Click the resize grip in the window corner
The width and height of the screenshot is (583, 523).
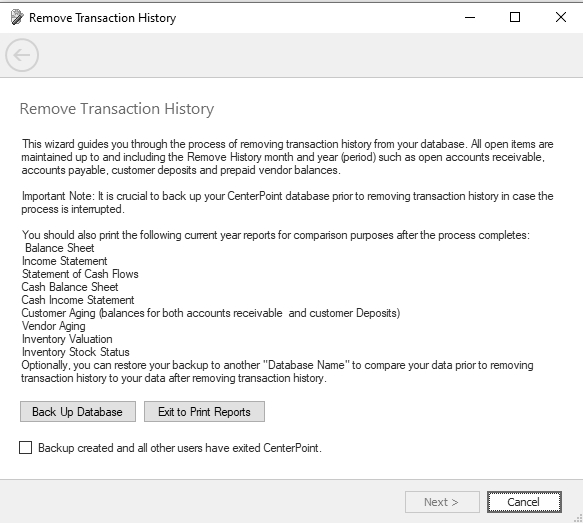click(x=578, y=518)
